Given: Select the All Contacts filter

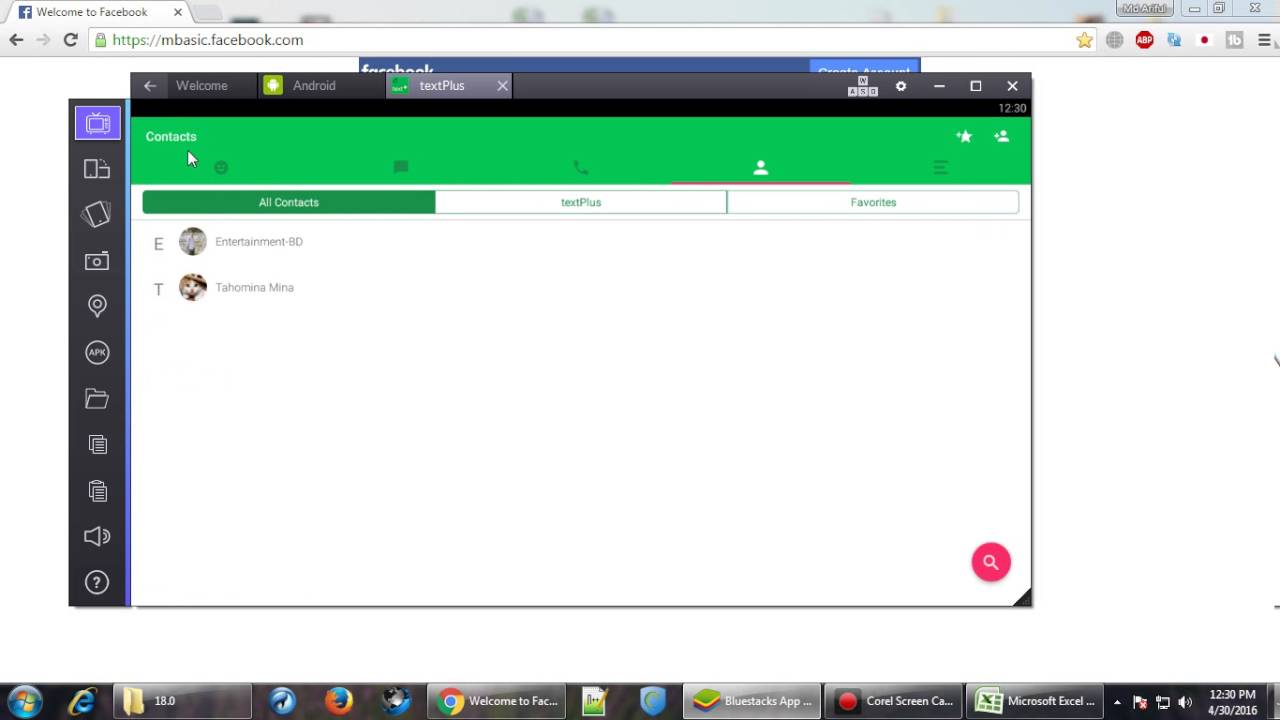Looking at the screenshot, I should (x=289, y=202).
